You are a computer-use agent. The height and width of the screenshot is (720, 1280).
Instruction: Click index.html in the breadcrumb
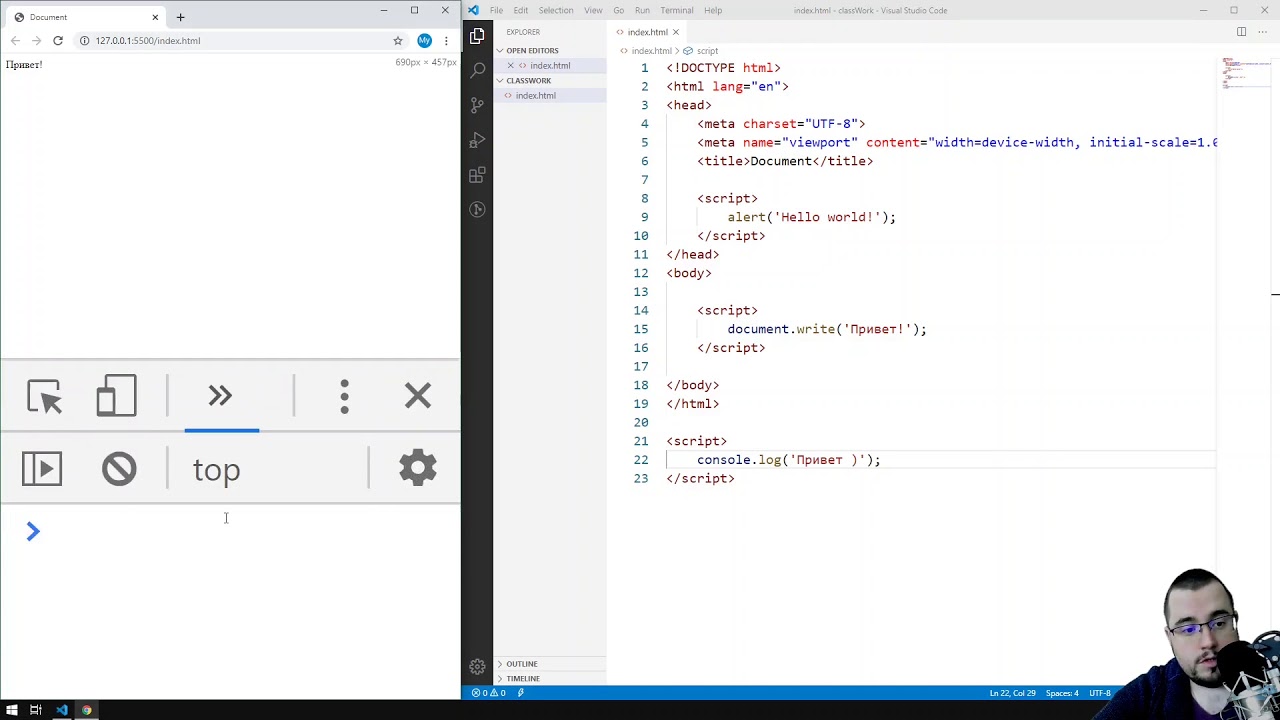coord(651,51)
